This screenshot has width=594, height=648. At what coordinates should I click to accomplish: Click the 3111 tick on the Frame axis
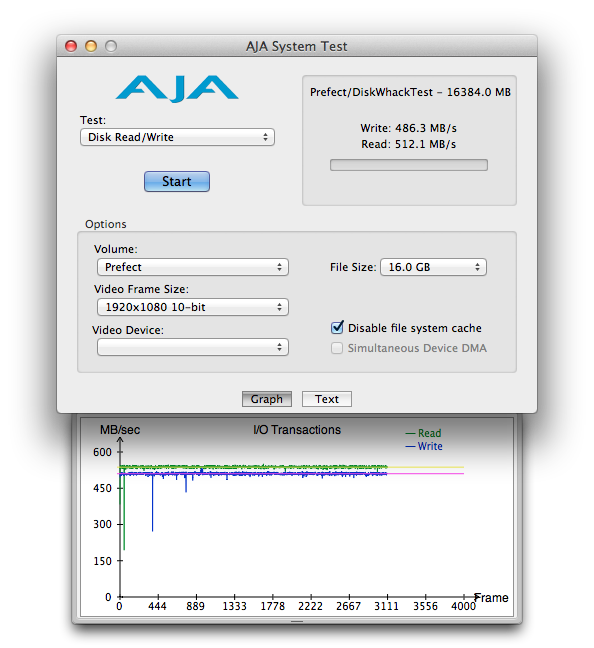[x=386, y=606]
